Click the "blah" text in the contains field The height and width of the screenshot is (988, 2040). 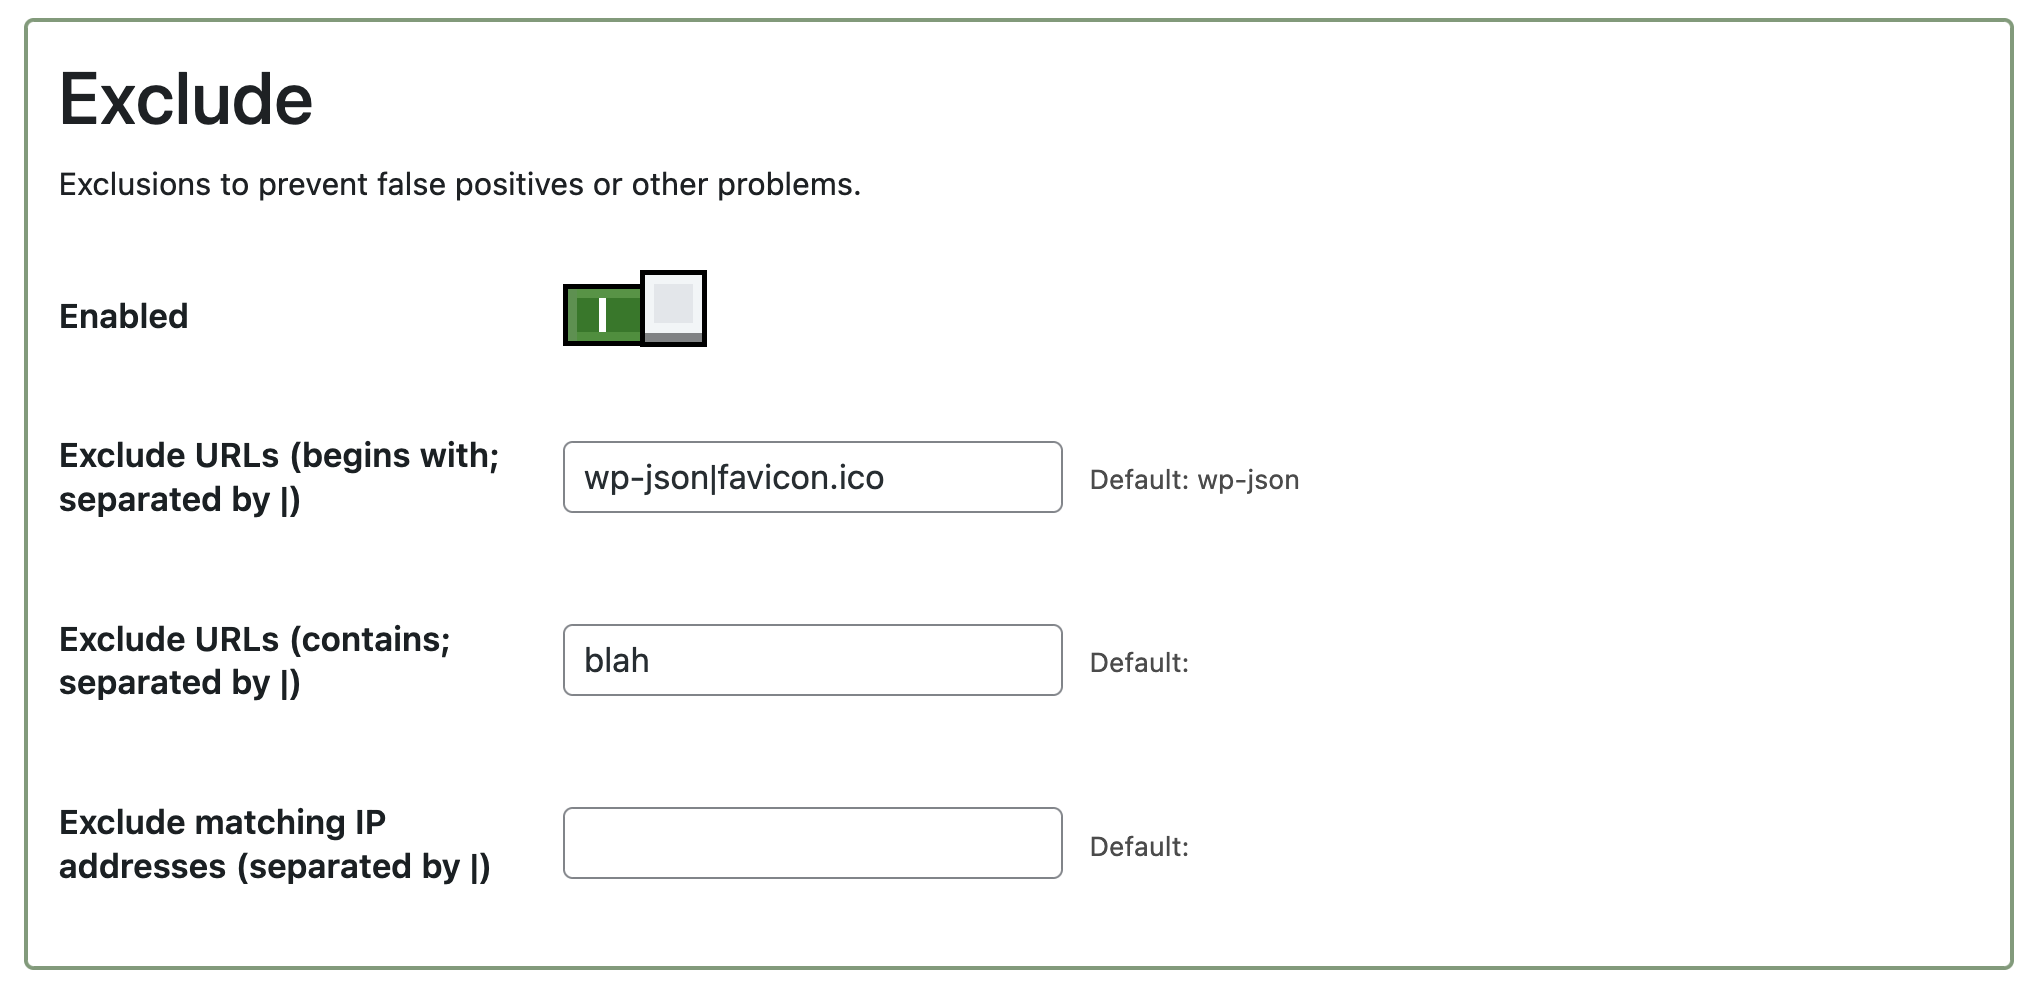pos(616,661)
